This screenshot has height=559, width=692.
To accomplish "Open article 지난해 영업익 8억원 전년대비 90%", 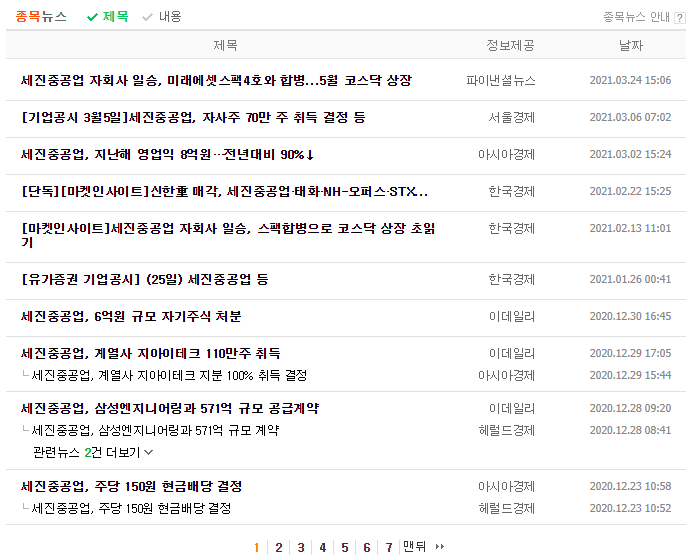I will coord(167,154).
